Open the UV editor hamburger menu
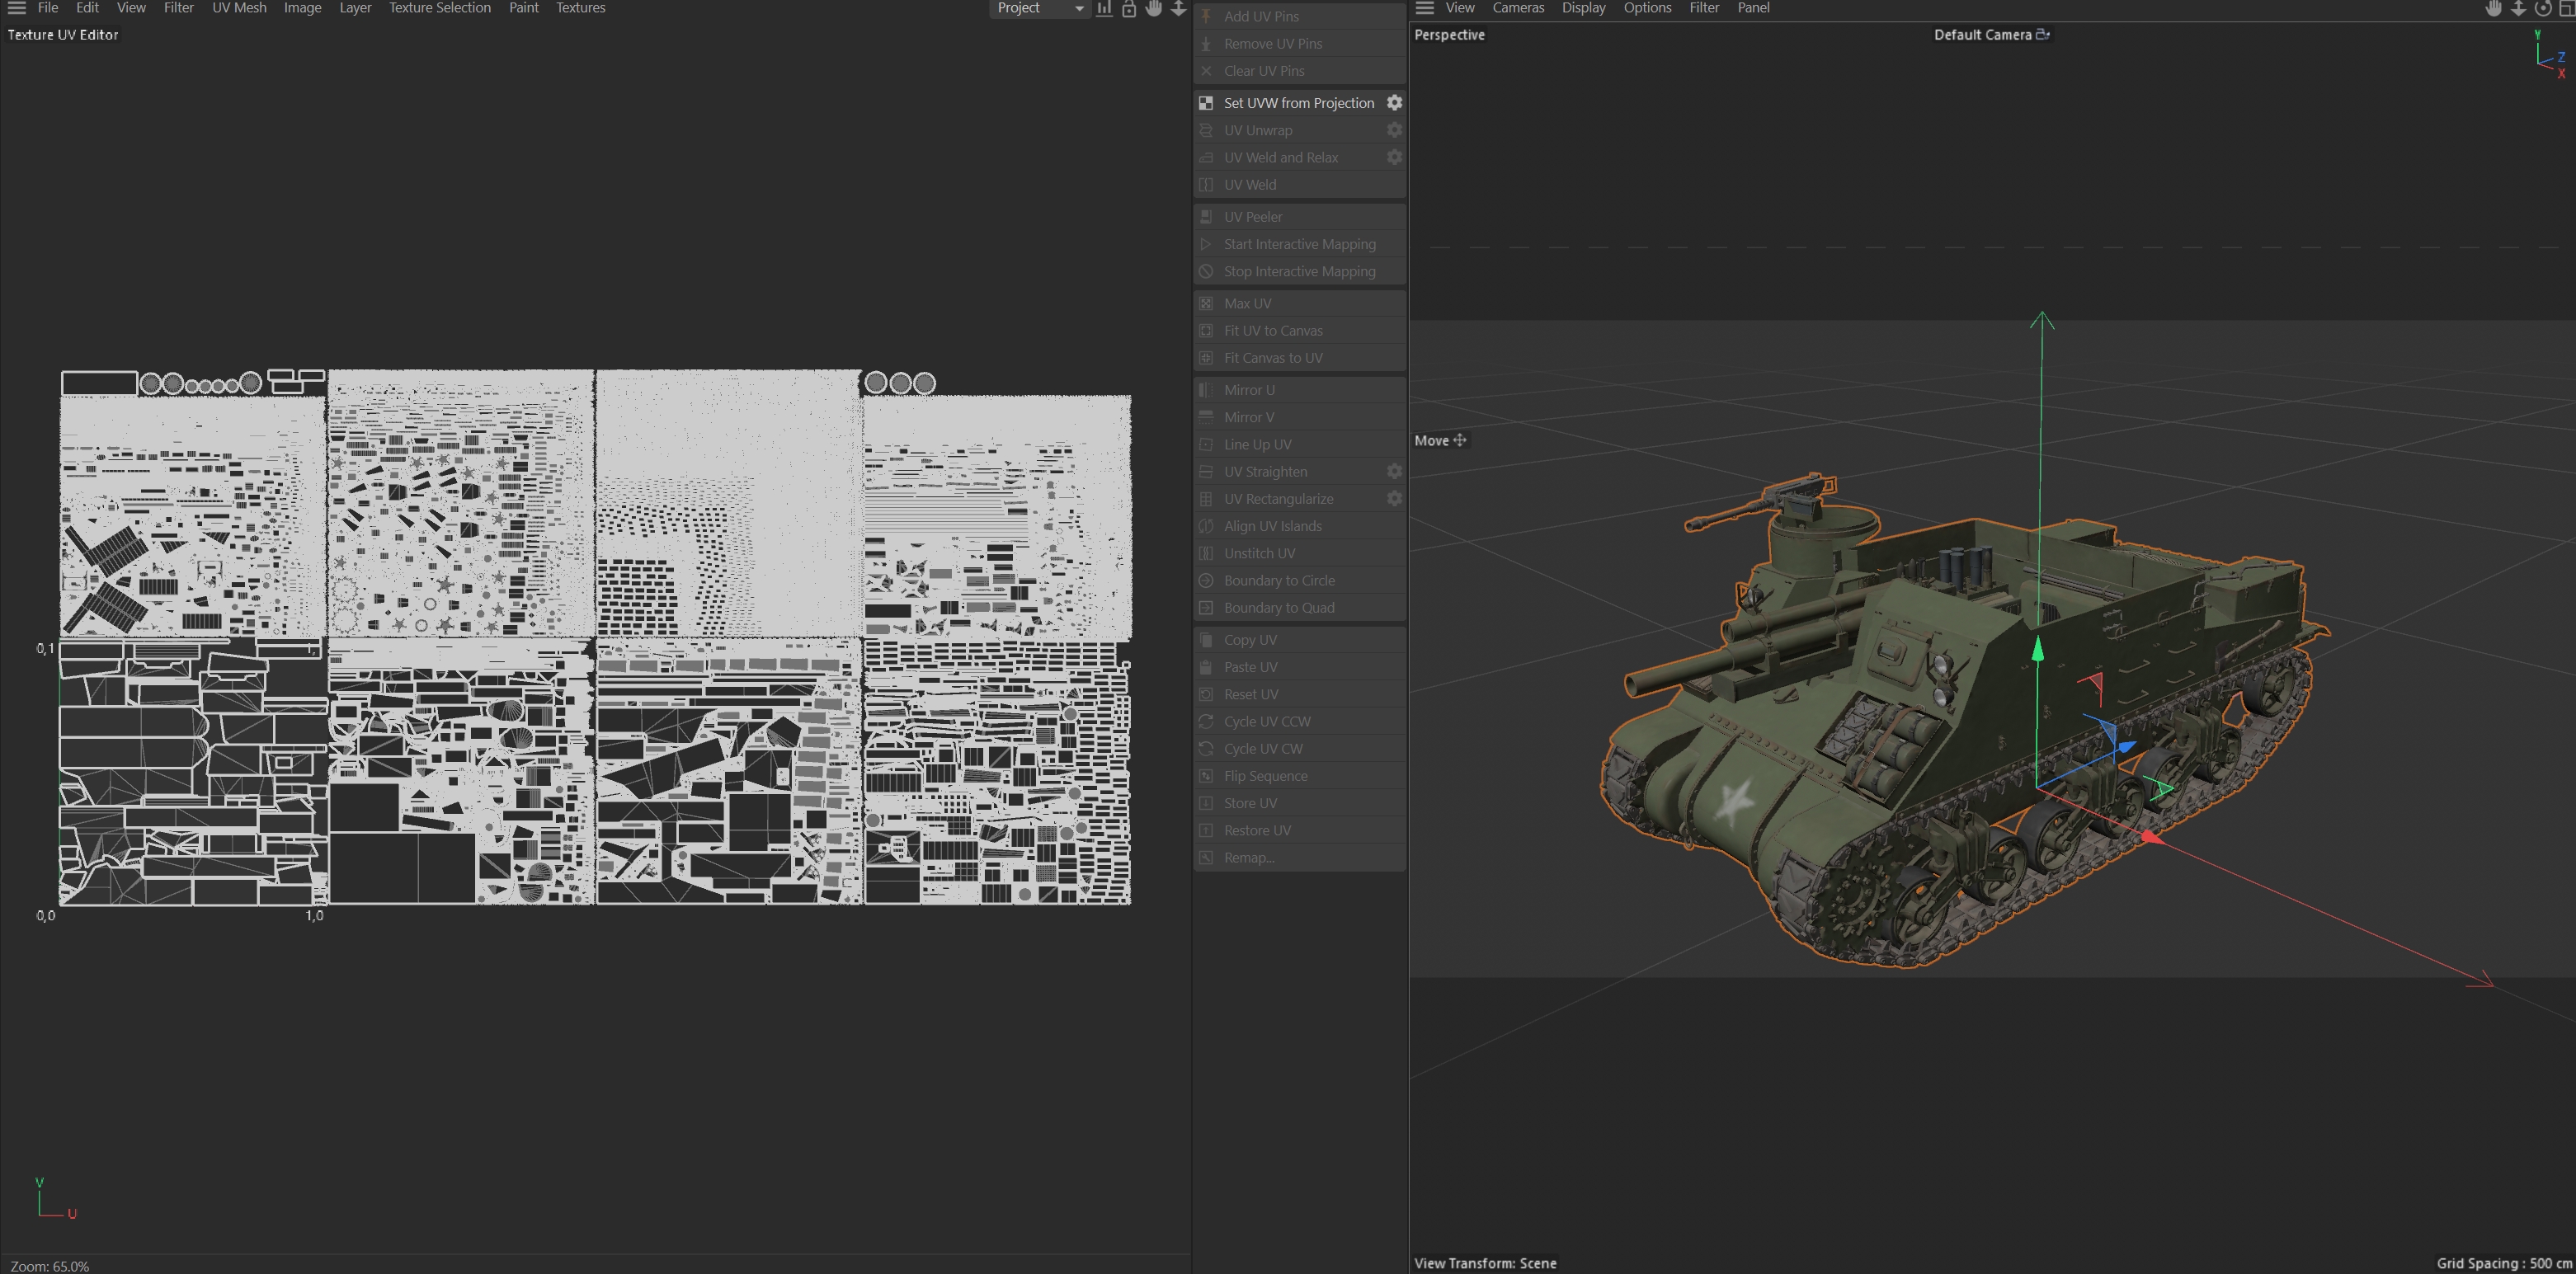 click(17, 8)
